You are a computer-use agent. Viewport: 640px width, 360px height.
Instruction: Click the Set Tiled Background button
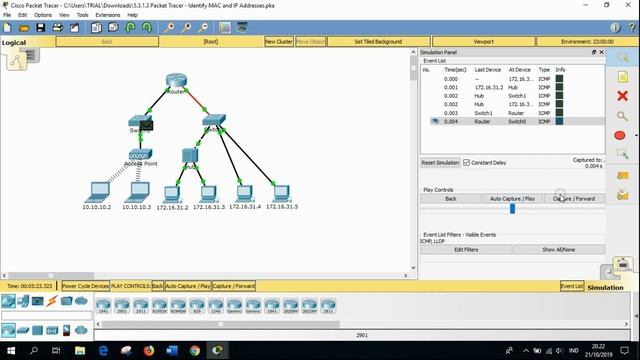pos(378,42)
